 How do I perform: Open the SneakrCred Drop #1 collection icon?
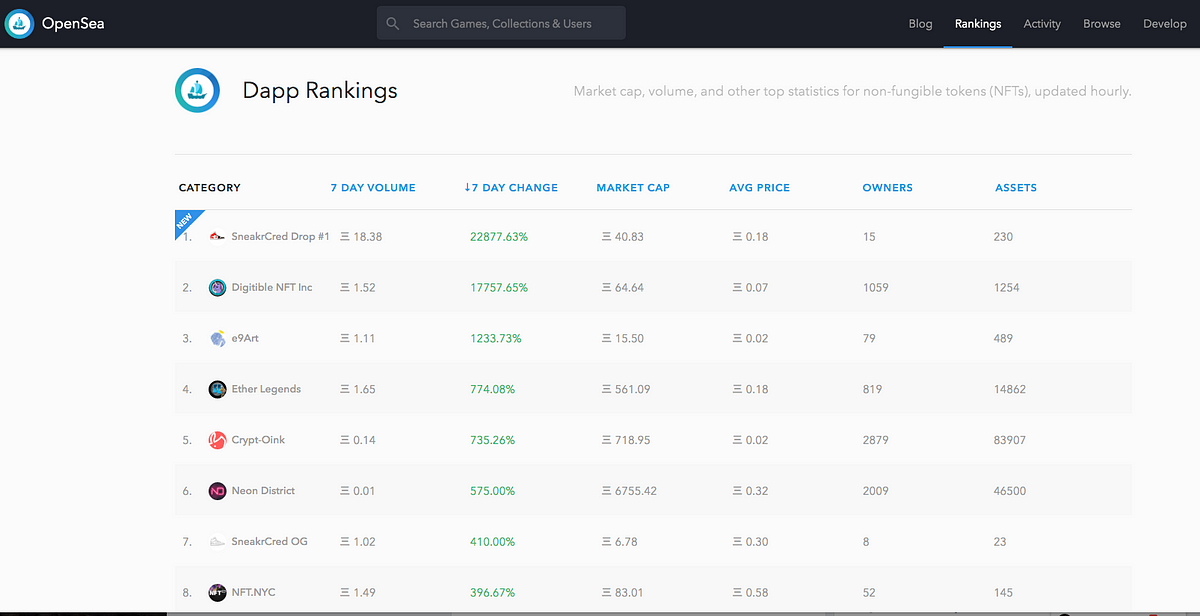[217, 237]
